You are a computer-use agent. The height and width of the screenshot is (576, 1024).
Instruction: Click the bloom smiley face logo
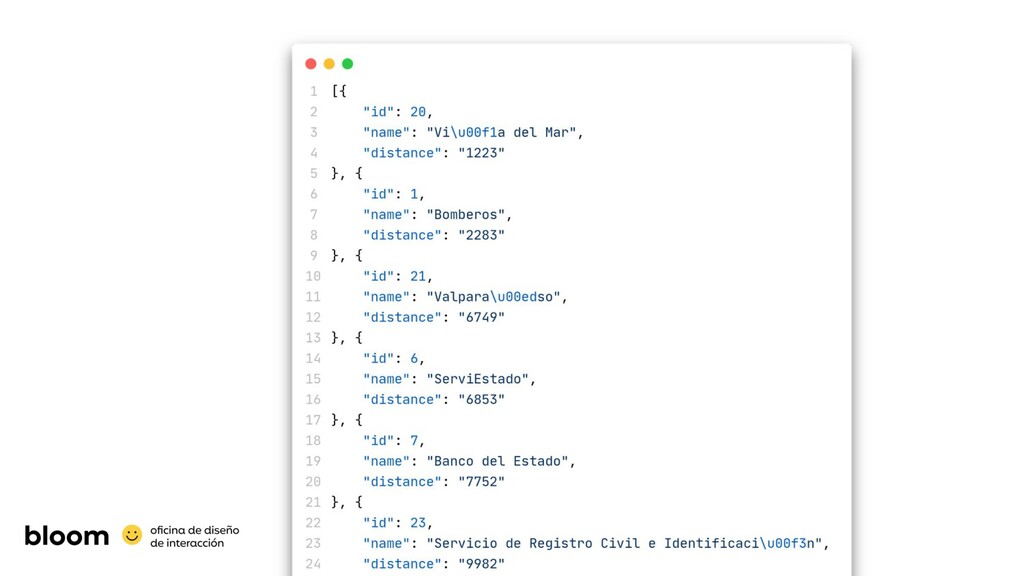click(x=132, y=535)
